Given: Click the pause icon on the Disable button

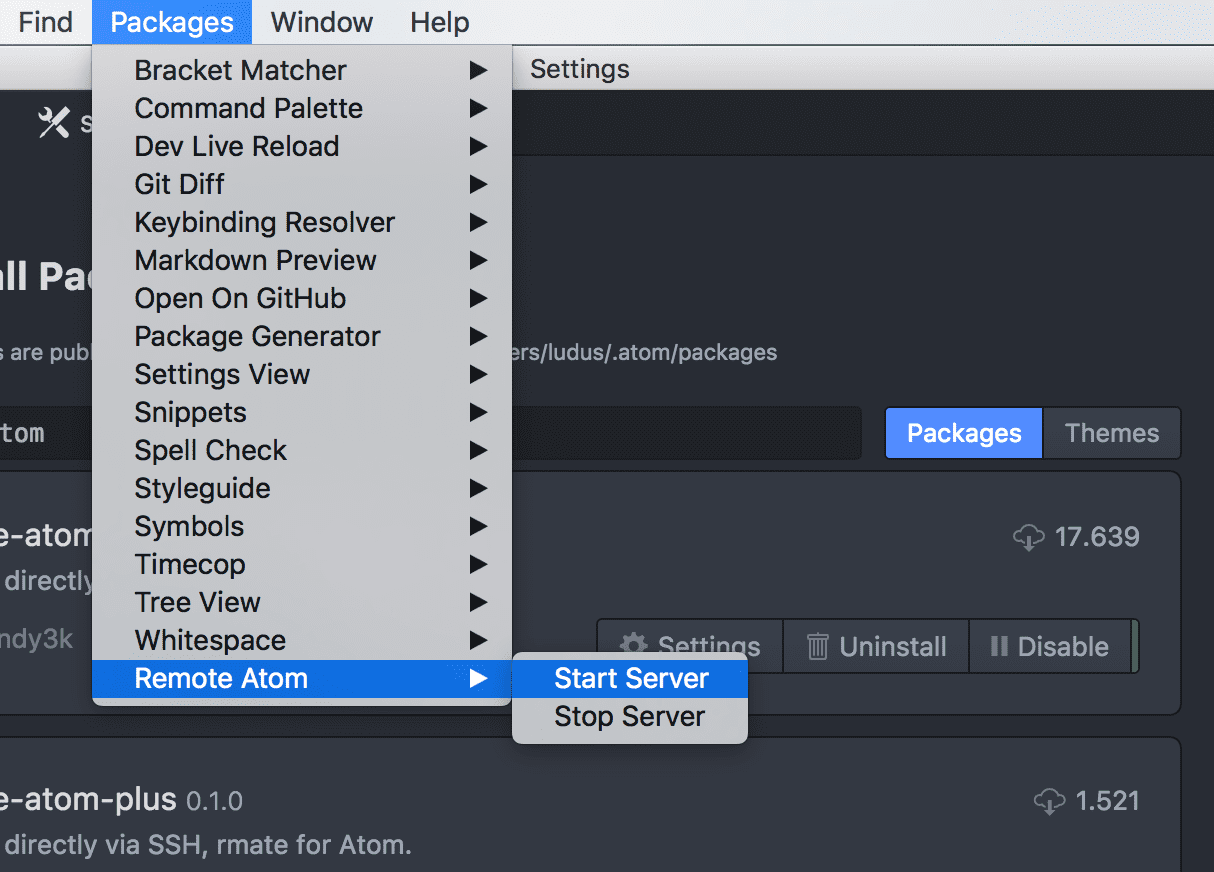Looking at the screenshot, I should tap(998, 647).
